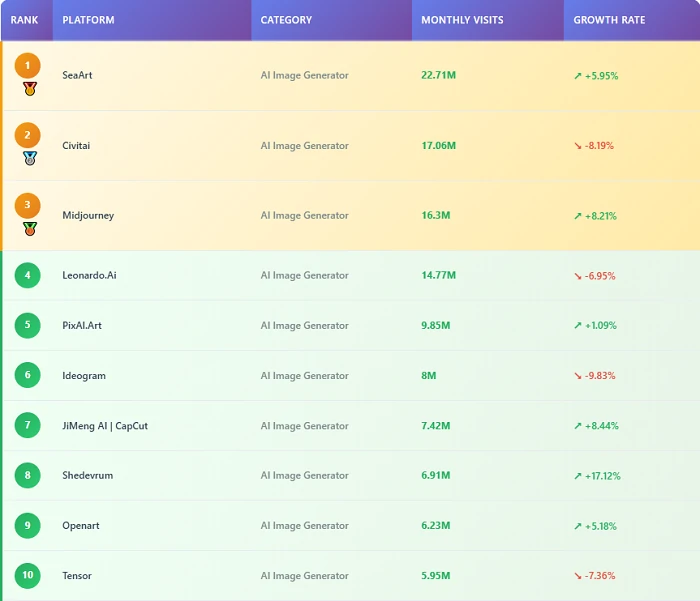Sort by the Growth Rate column header
The image size is (700, 601).
[x=609, y=20]
